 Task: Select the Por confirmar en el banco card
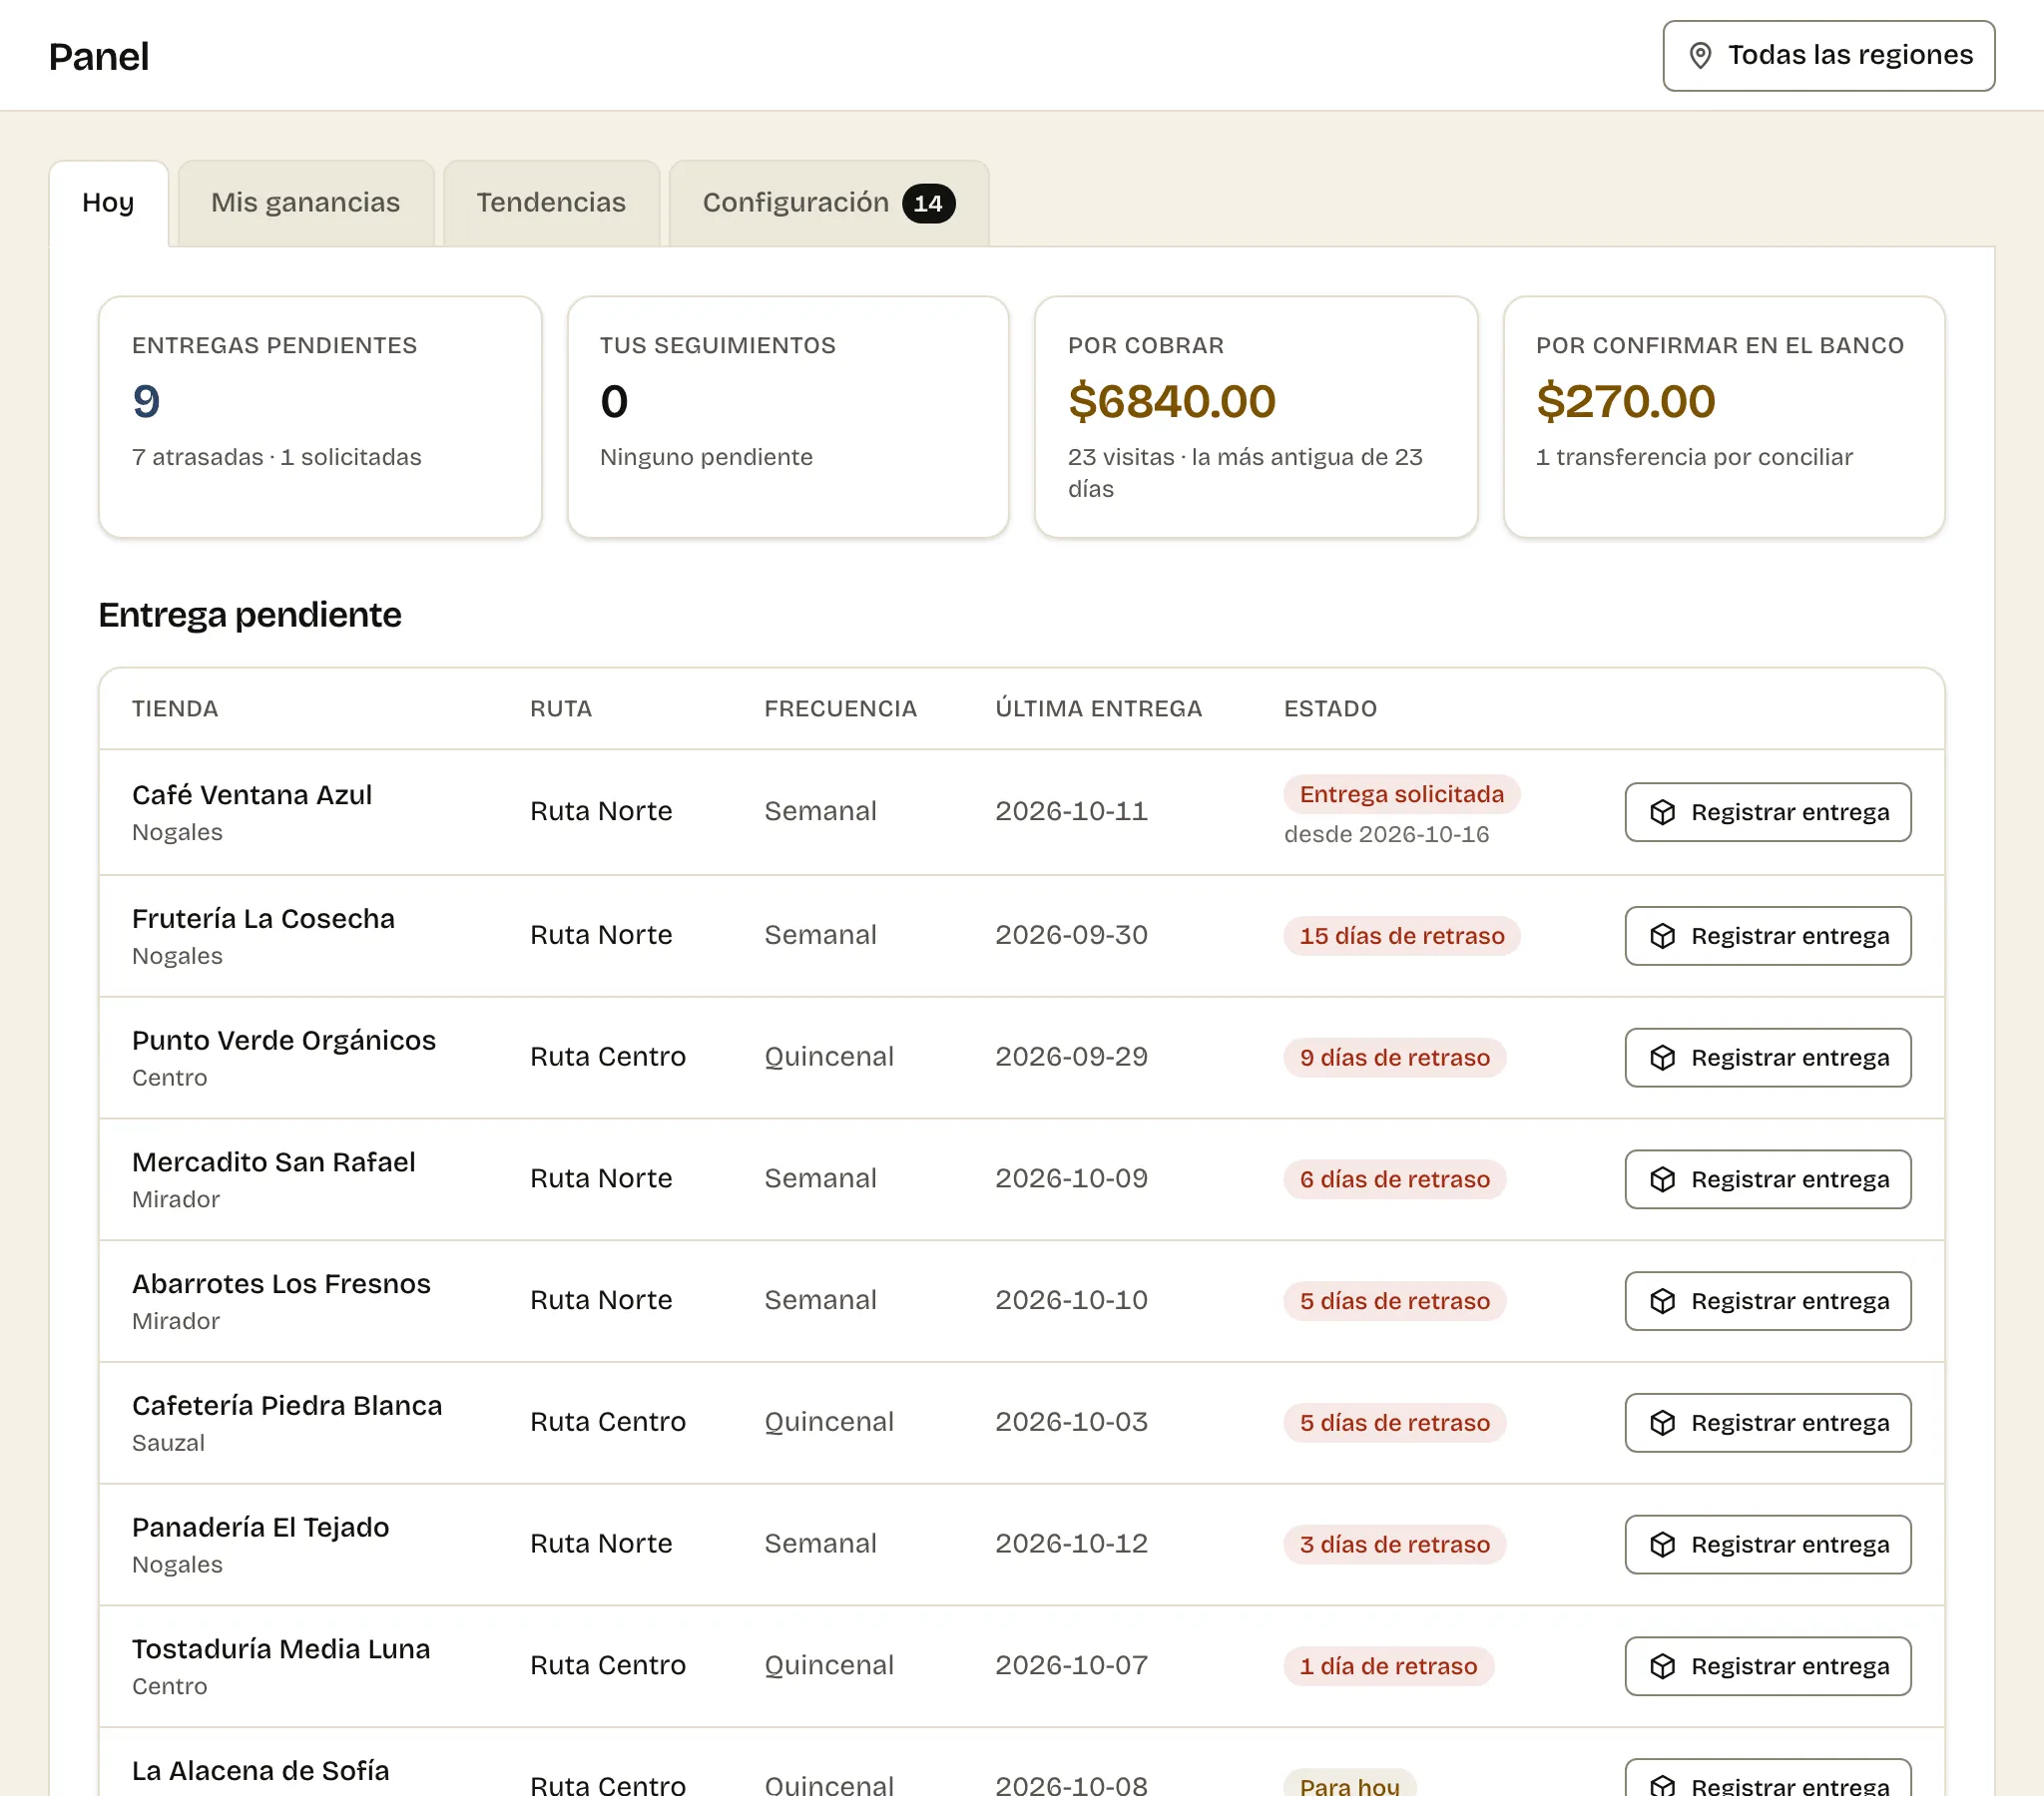pos(1724,417)
